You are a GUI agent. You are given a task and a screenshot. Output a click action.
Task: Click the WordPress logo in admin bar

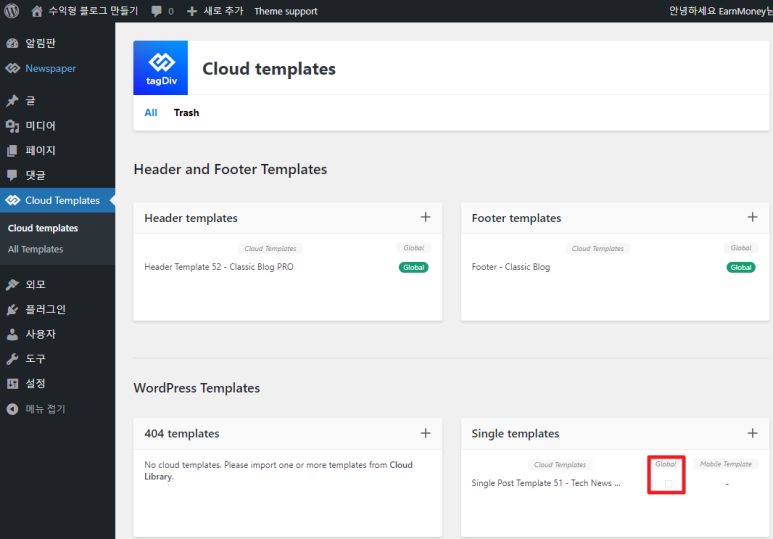[x=11, y=11]
